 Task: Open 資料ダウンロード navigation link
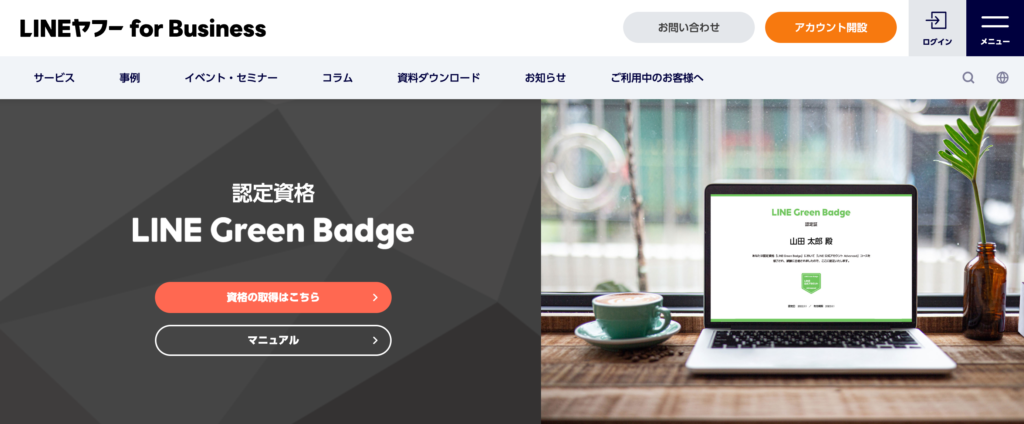tap(439, 78)
